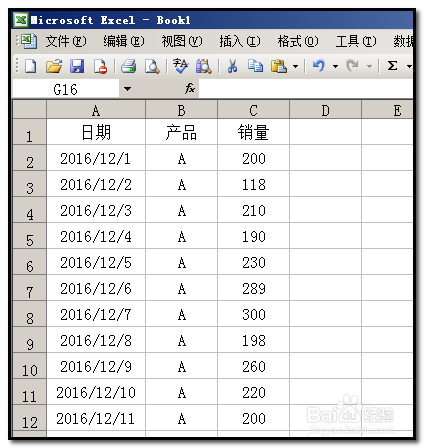Click product A in row 6
This screenshot has width=424, height=448.
click(181, 262)
